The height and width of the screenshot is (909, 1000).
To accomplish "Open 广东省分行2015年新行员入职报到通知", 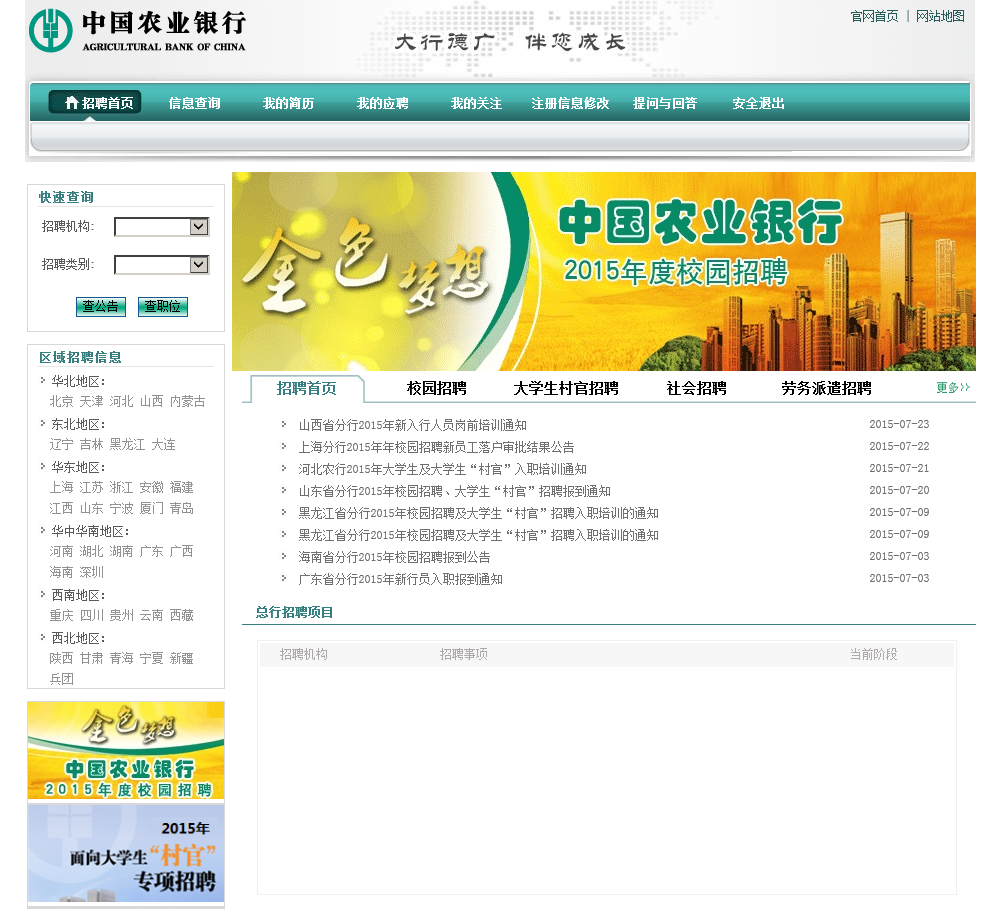I will click(x=401, y=579).
